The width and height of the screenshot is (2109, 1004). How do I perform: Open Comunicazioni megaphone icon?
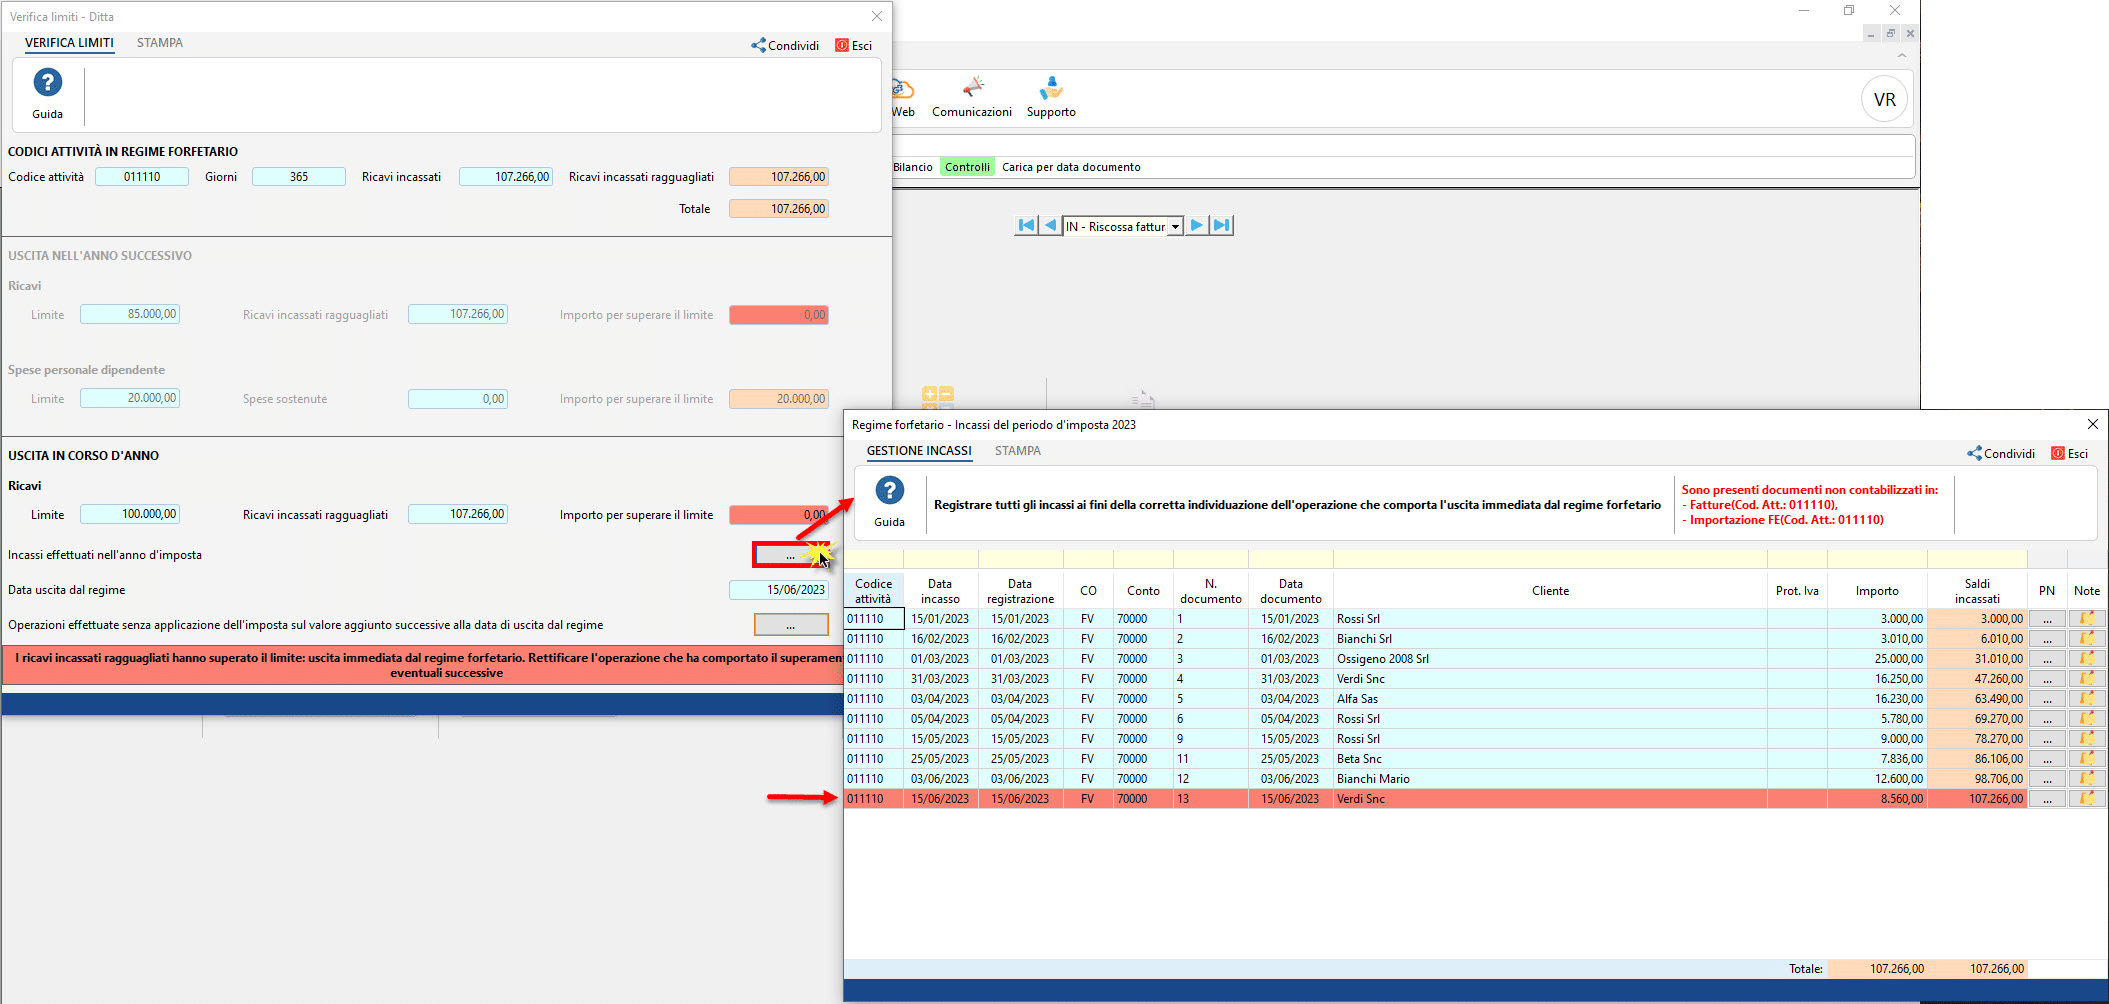[972, 97]
